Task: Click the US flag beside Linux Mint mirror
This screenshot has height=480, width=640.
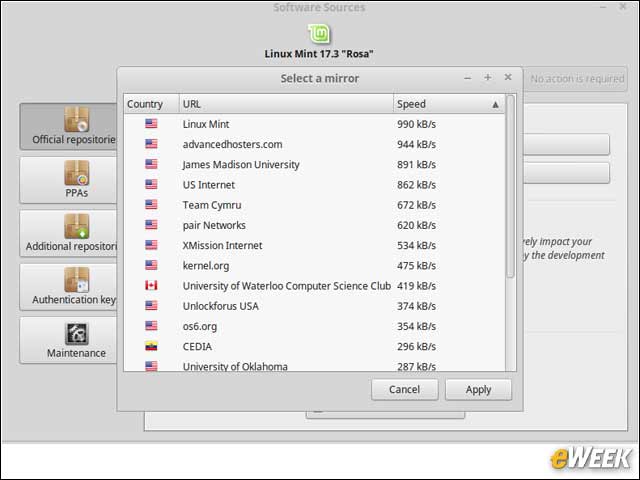Action: [151, 124]
